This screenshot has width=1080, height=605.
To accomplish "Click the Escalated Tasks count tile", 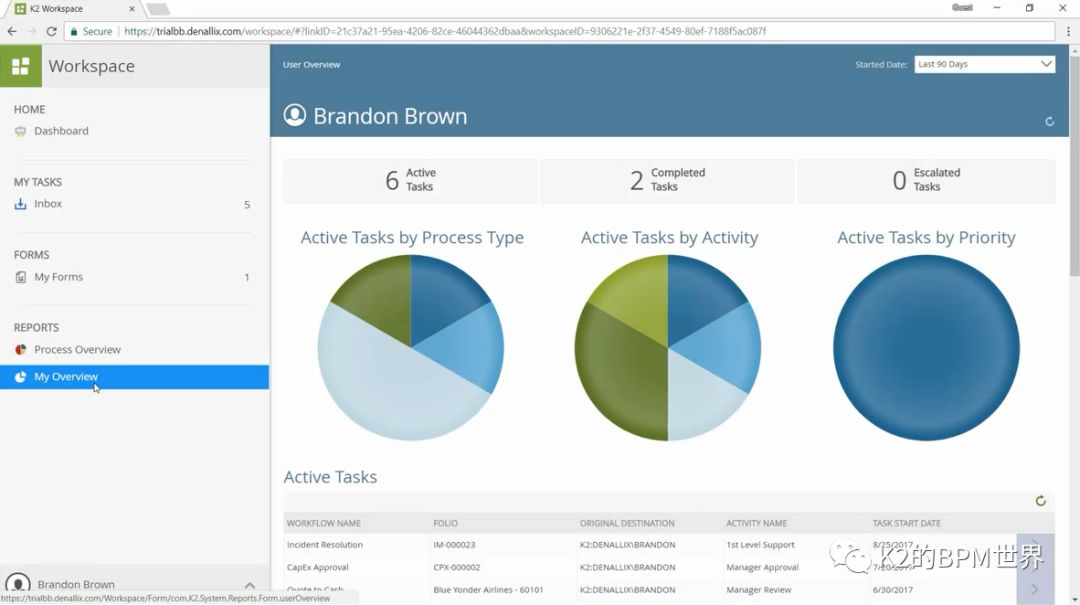I will pos(926,181).
